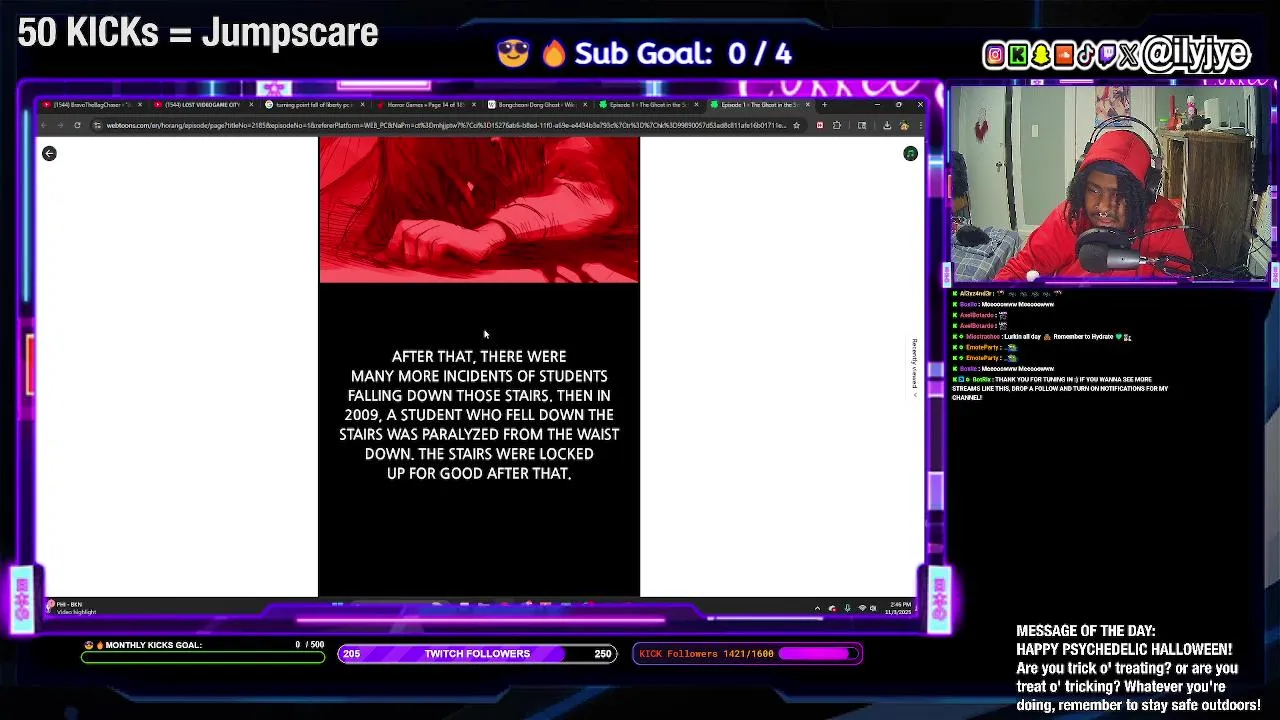This screenshot has height=720, width=1280.
Task: Click the Kick Followers 1421/1600 bar
Action: [747, 654]
